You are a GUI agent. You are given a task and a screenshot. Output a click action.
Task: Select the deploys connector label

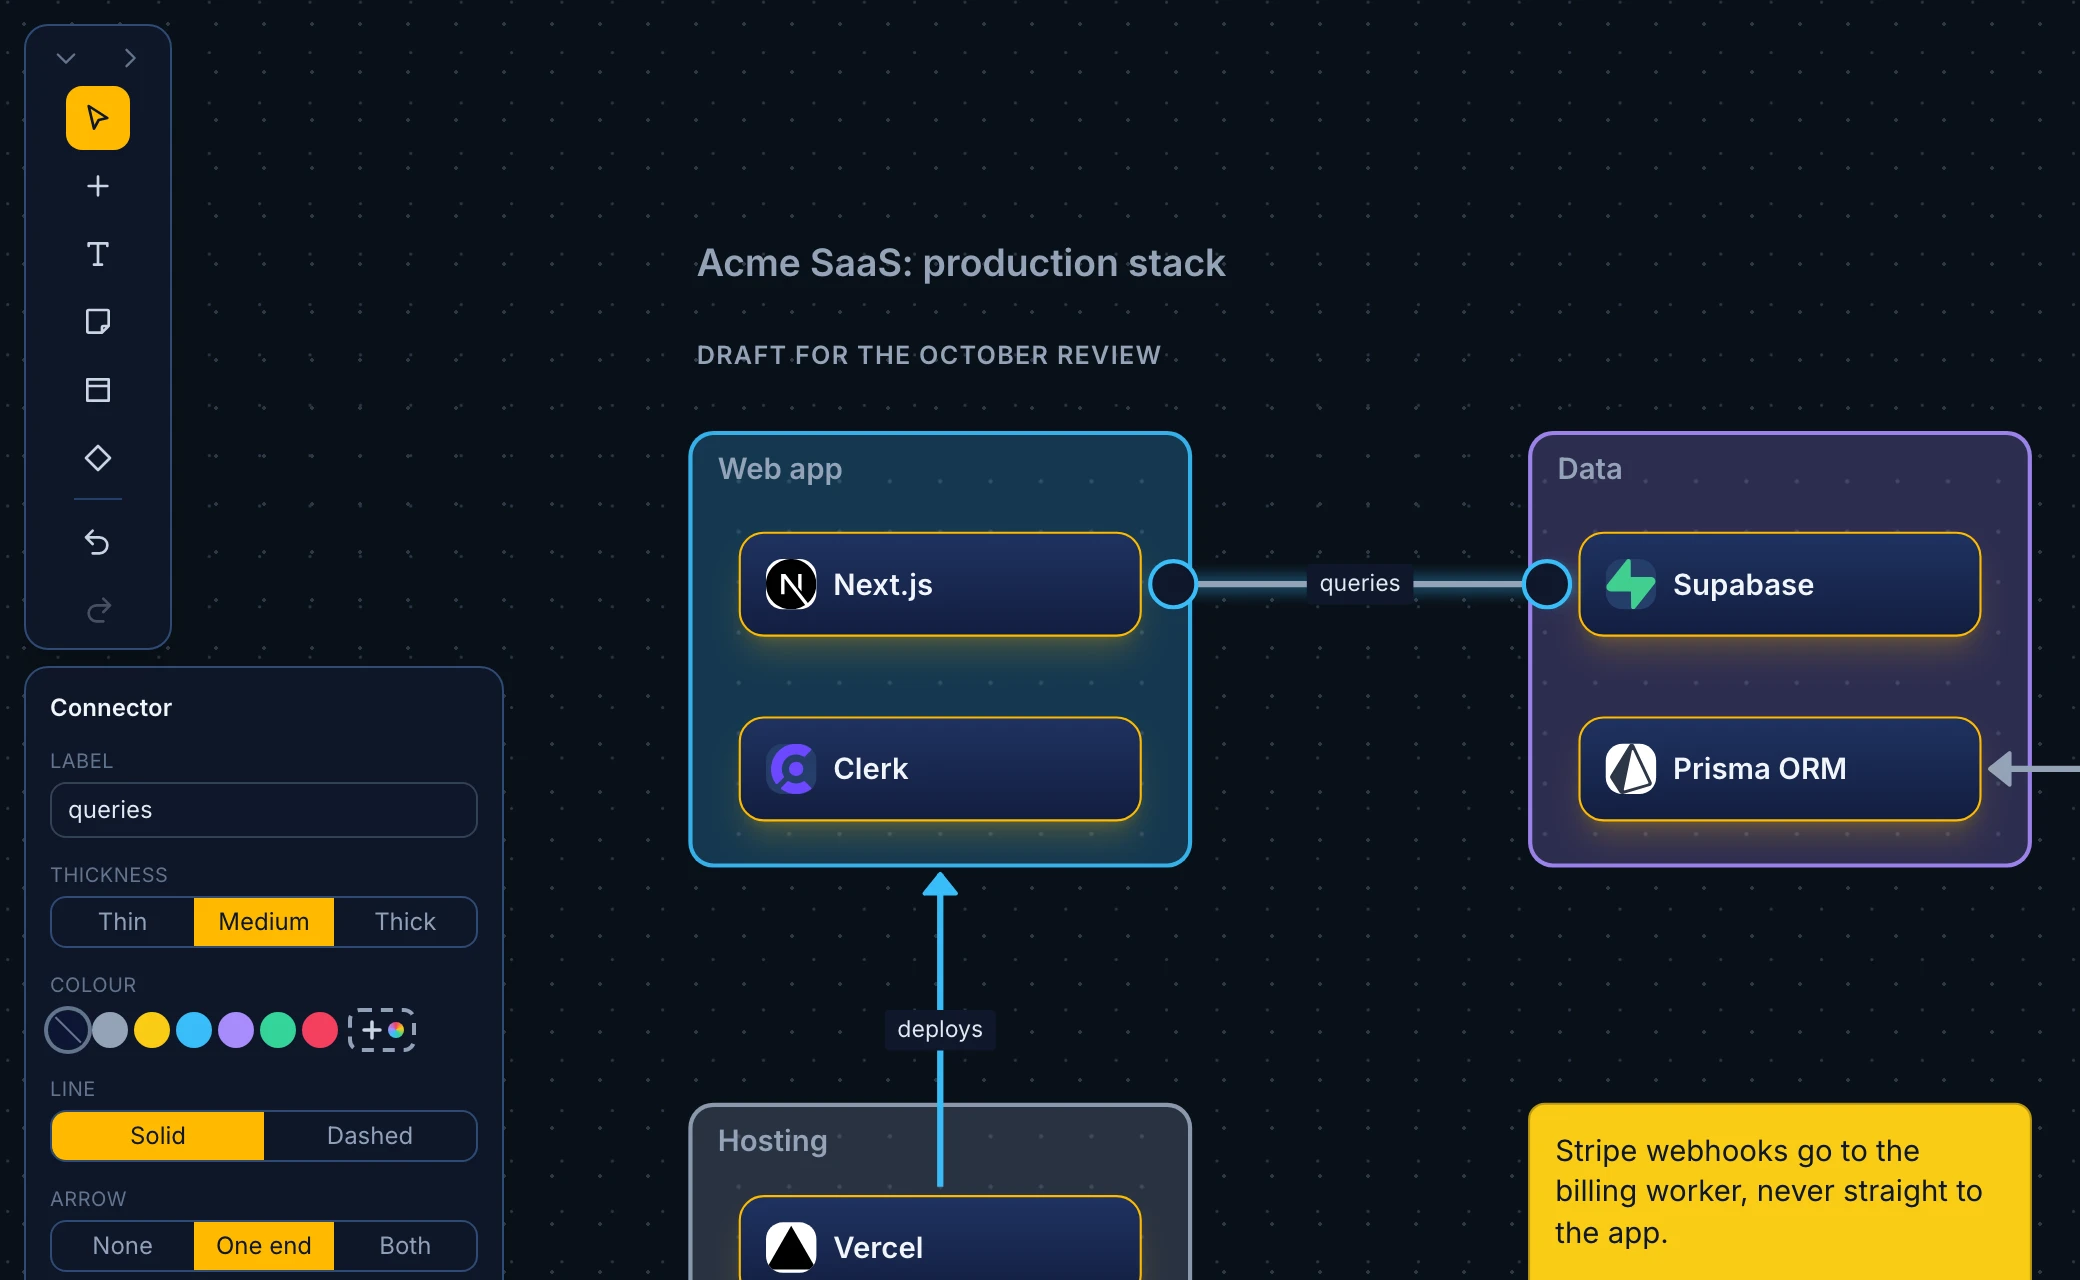(x=940, y=1029)
